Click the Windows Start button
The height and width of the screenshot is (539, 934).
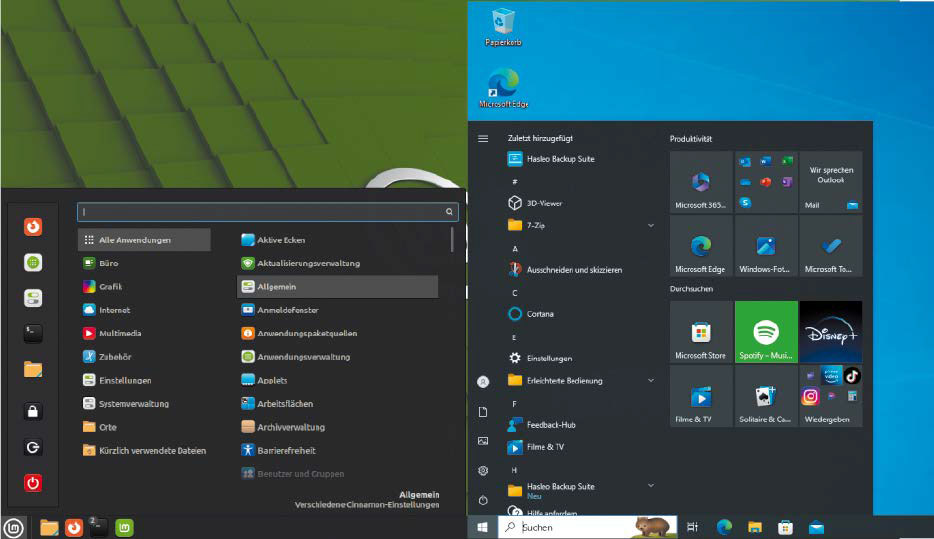click(482, 527)
